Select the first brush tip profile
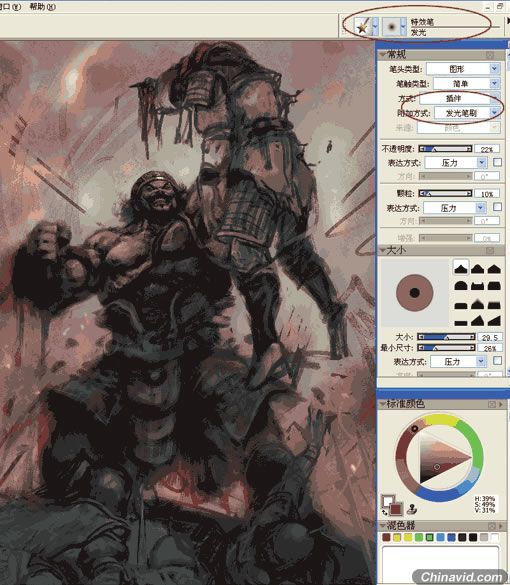This screenshot has height=585, width=510. pyautogui.click(x=461, y=269)
